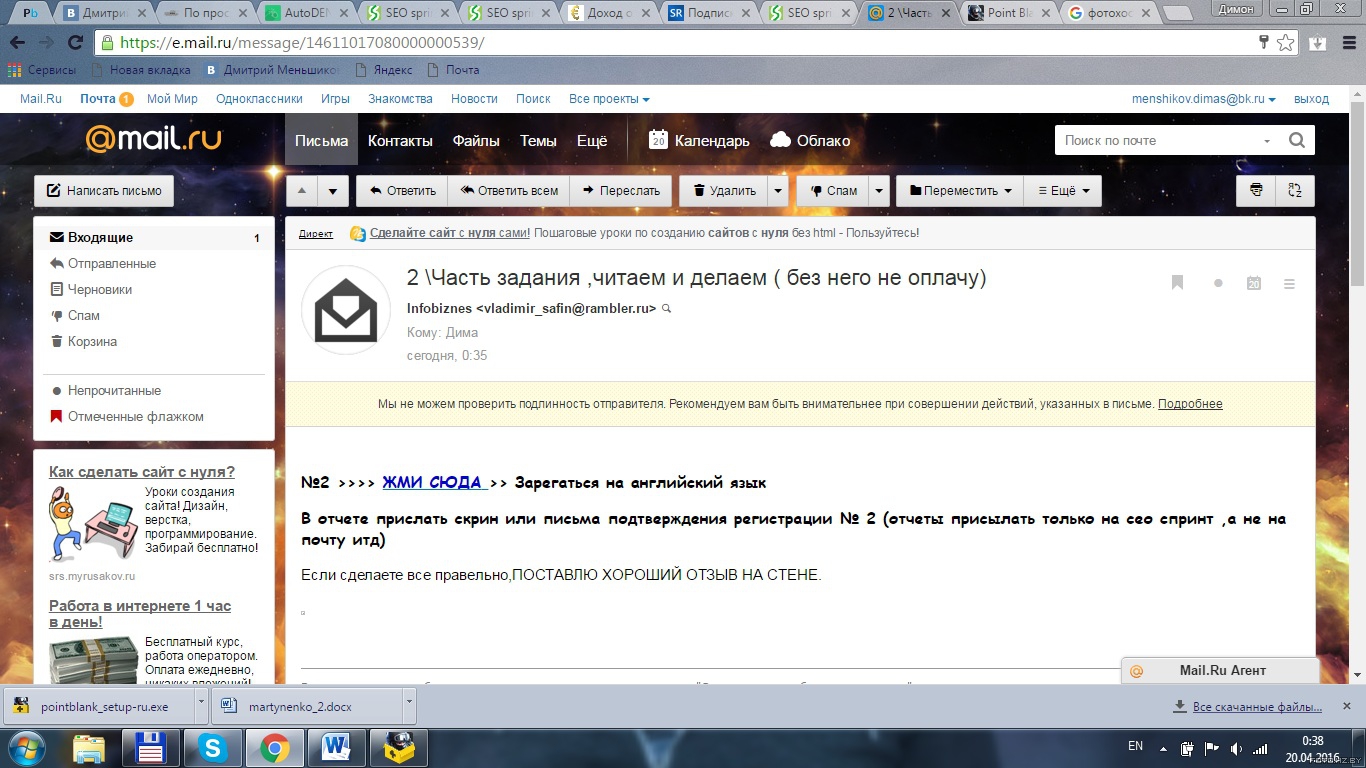The width and height of the screenshot is (1366, 768).
Task: Open the Контакты tab
Action: coord(400,140)
